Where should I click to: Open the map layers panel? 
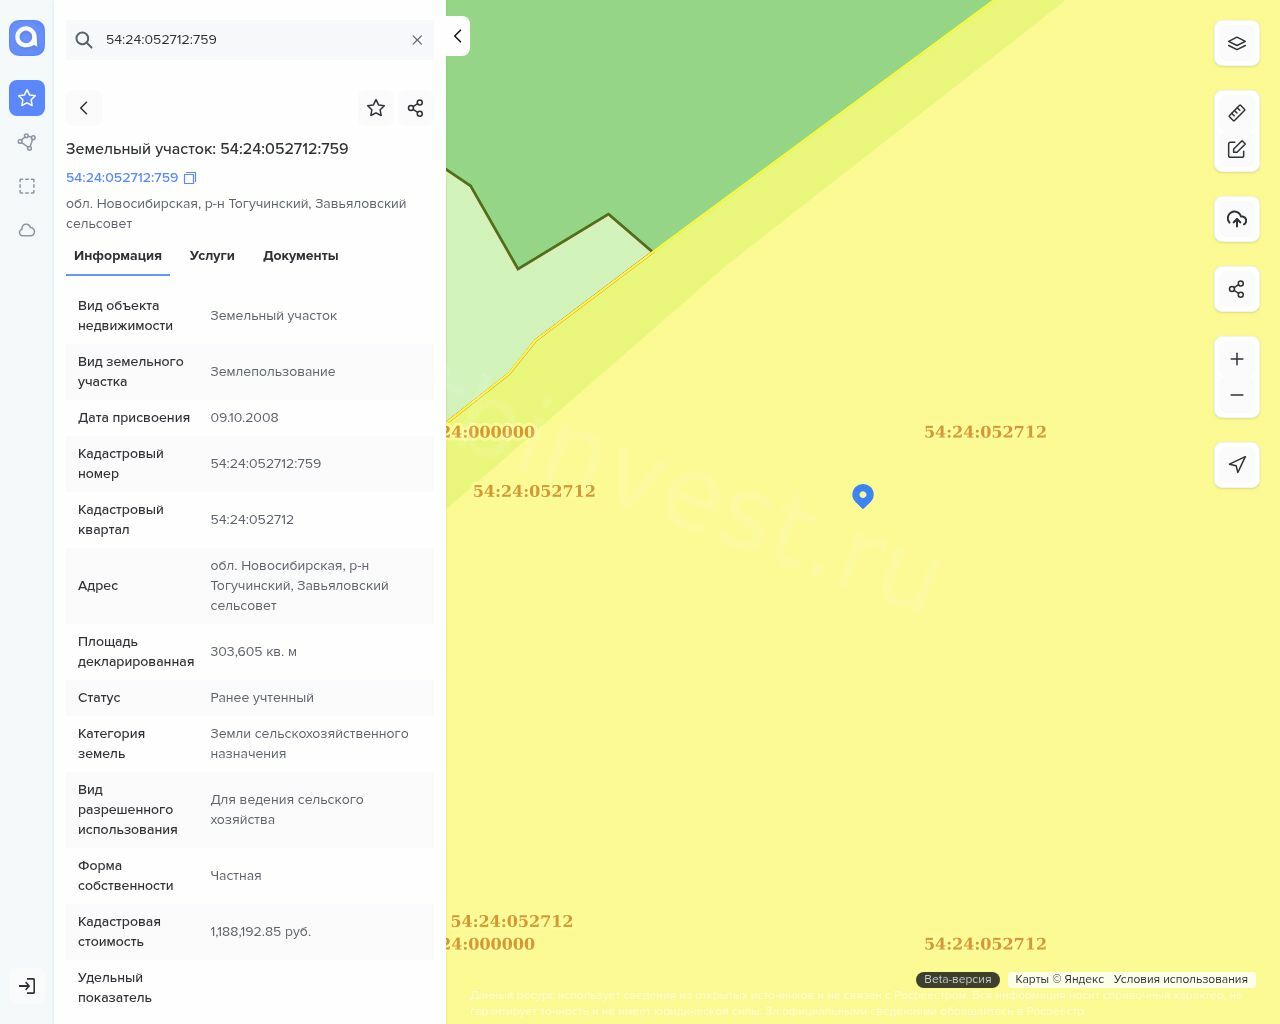coord(1236,43)
